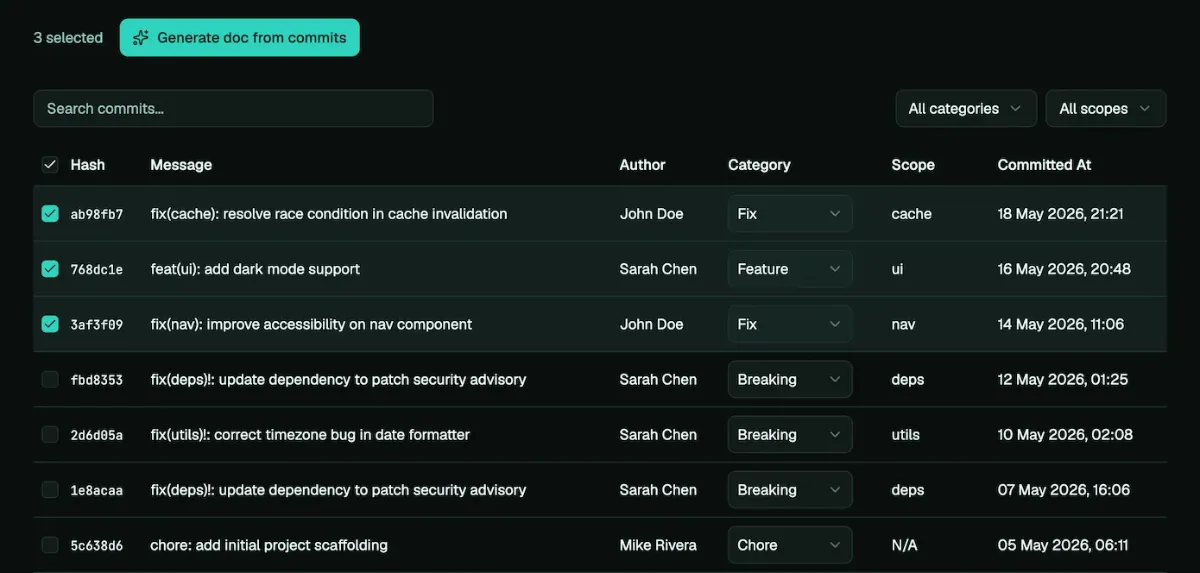Click message about accessibility on nav component
1200x573 pixels.
point(311,324)
